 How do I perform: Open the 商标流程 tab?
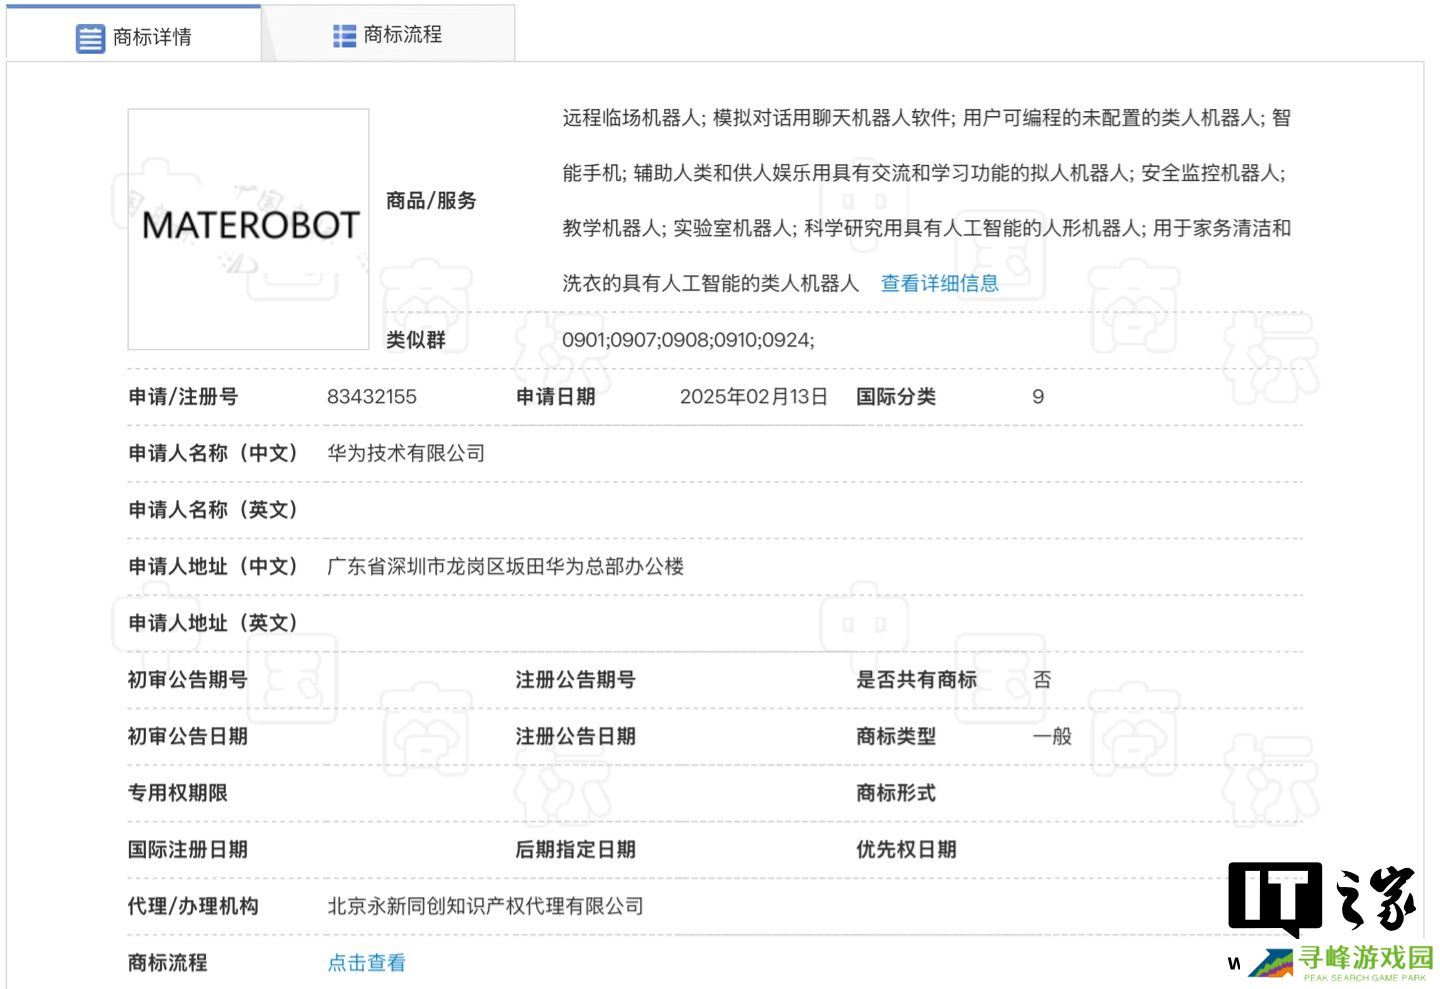click(388, 34)
